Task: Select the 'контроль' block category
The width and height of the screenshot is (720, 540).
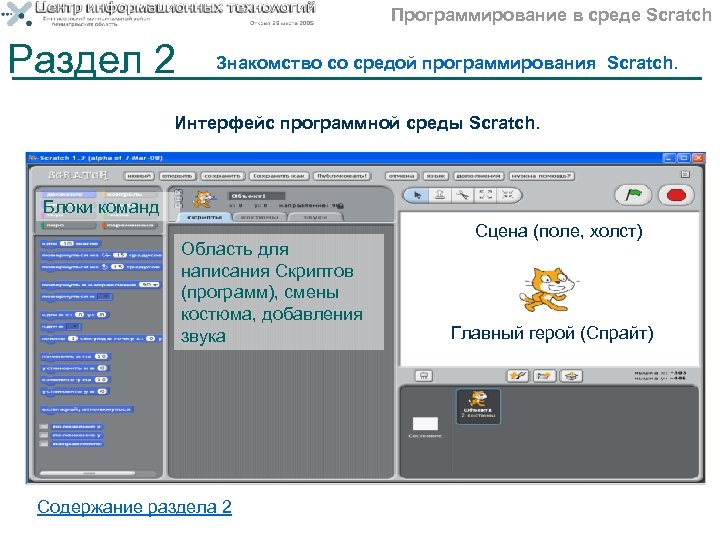Action: [x=130, y=194]
